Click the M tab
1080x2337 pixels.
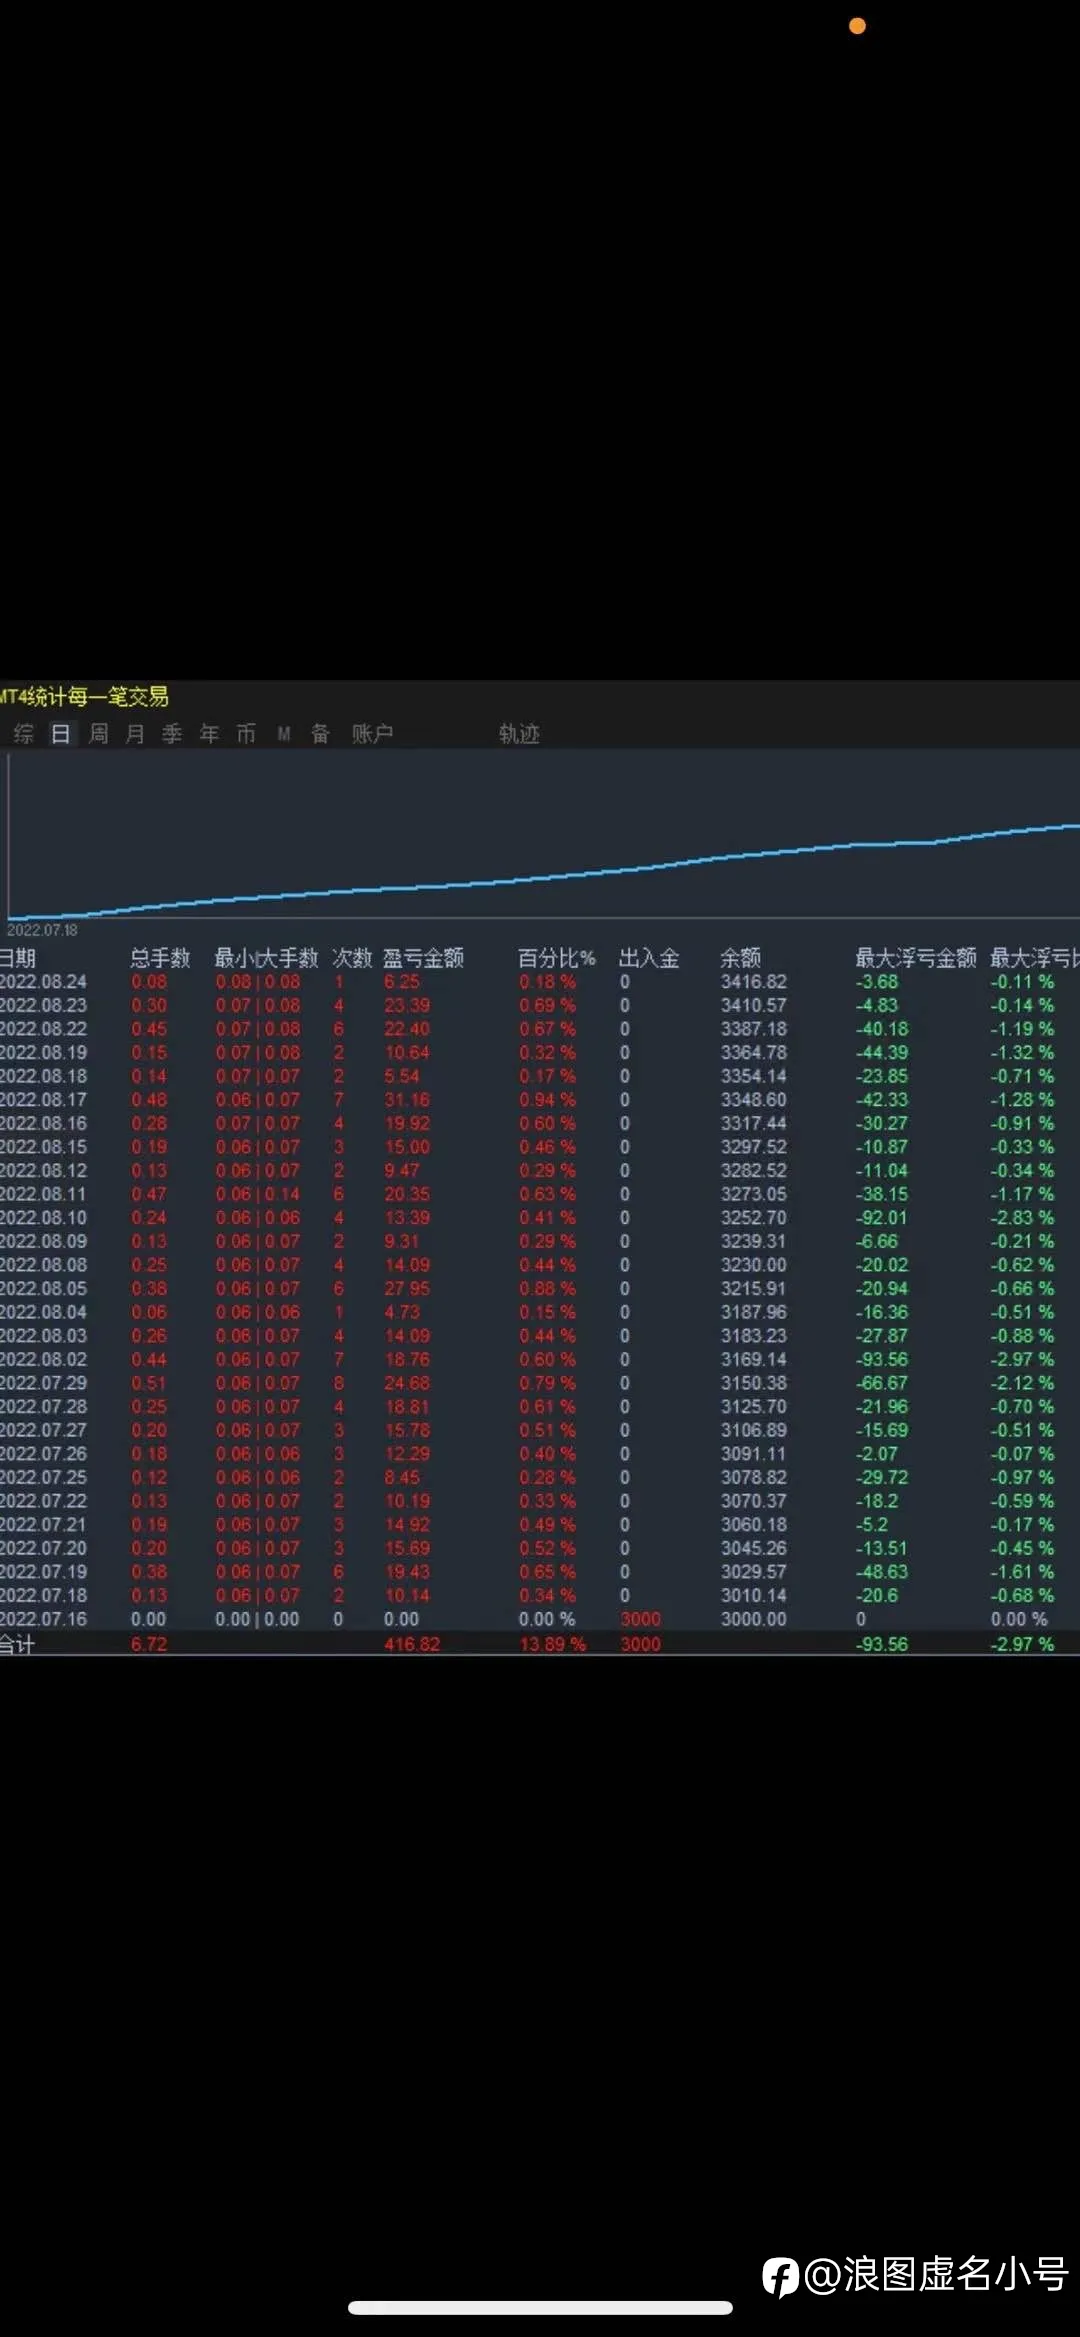pos(284,734)
